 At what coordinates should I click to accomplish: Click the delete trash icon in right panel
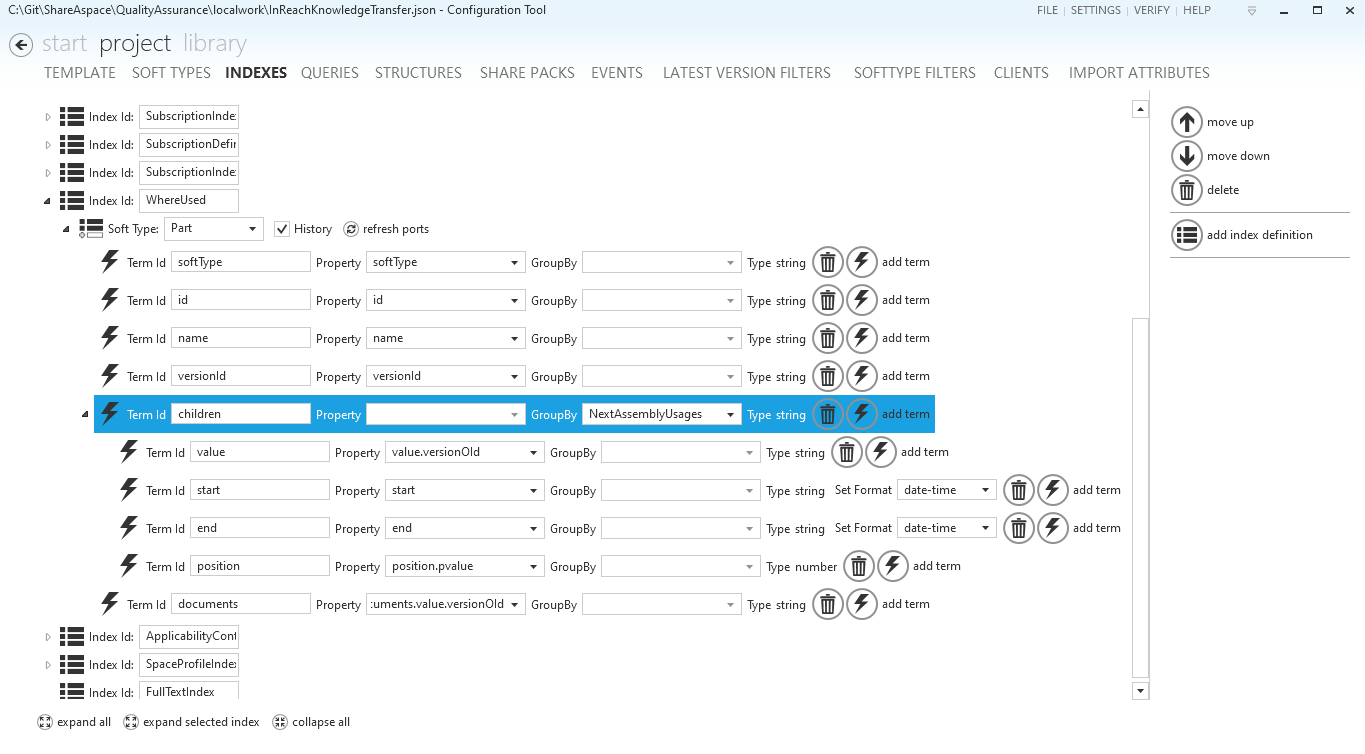point(1186,190)
